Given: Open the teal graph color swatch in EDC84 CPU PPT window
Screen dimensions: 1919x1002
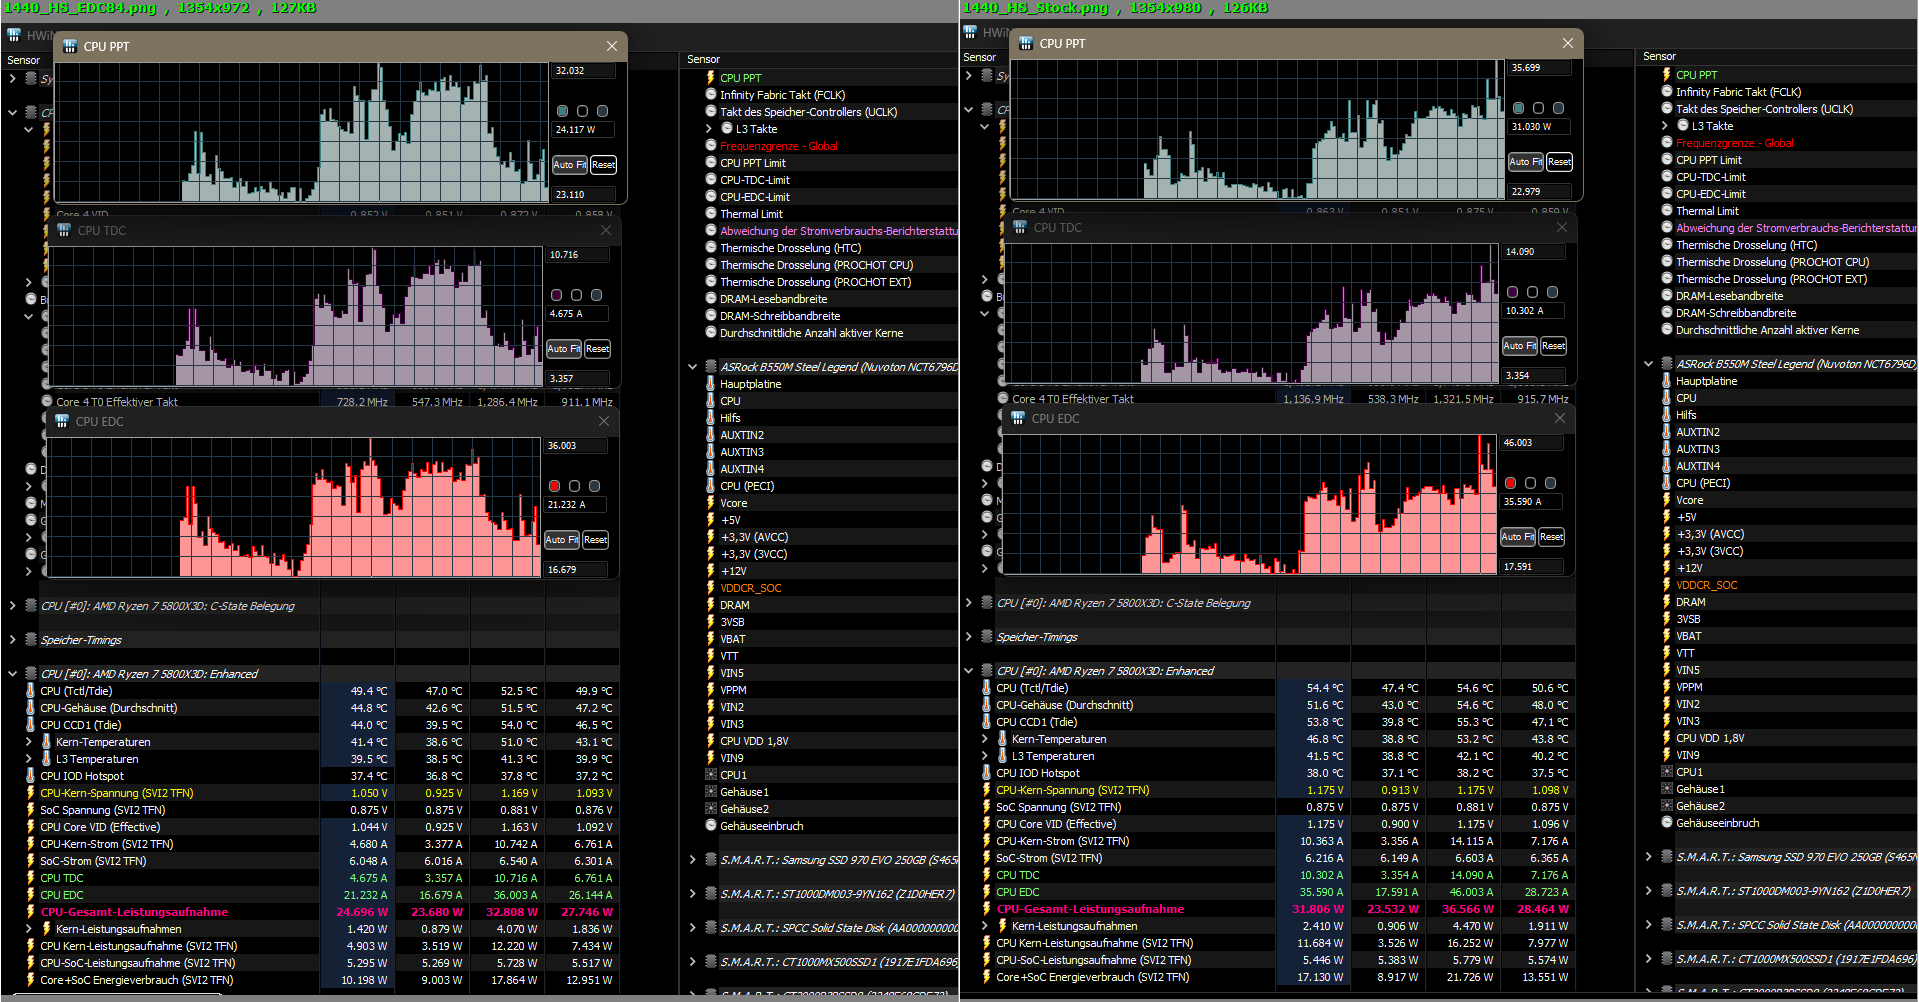Looking at the screenshot, I should point(562,111).
